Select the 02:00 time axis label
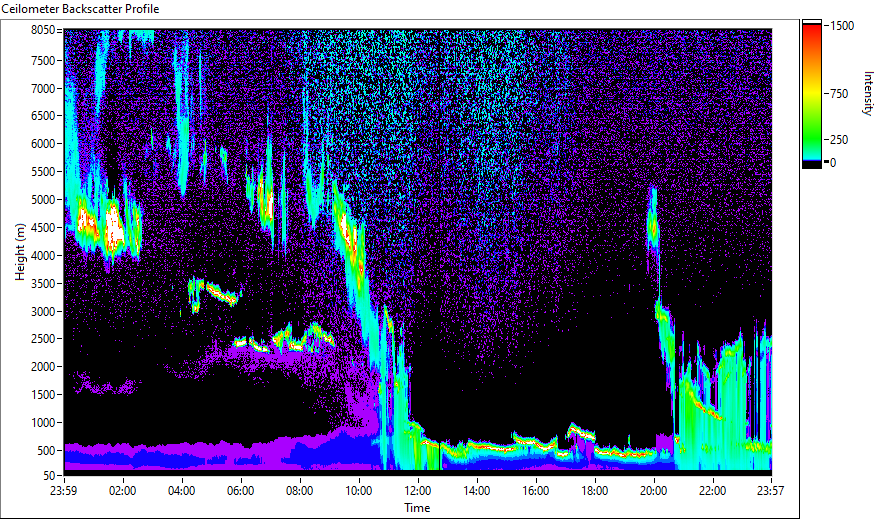This screenshot has height=519, width=878. (x=123, y=491)
